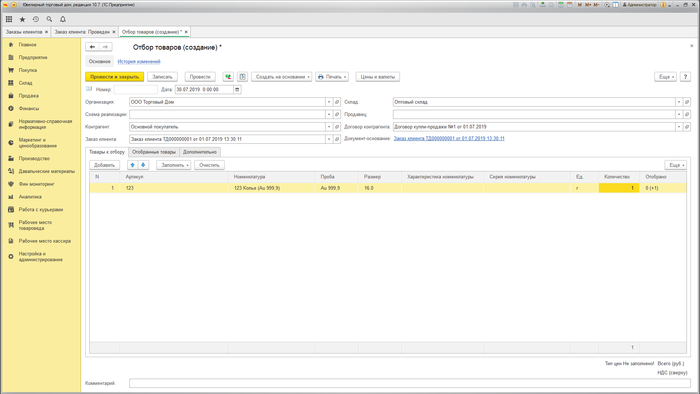700x394 pixels.
Task: Select Склад in the sidebar
Action: (25, 83)
